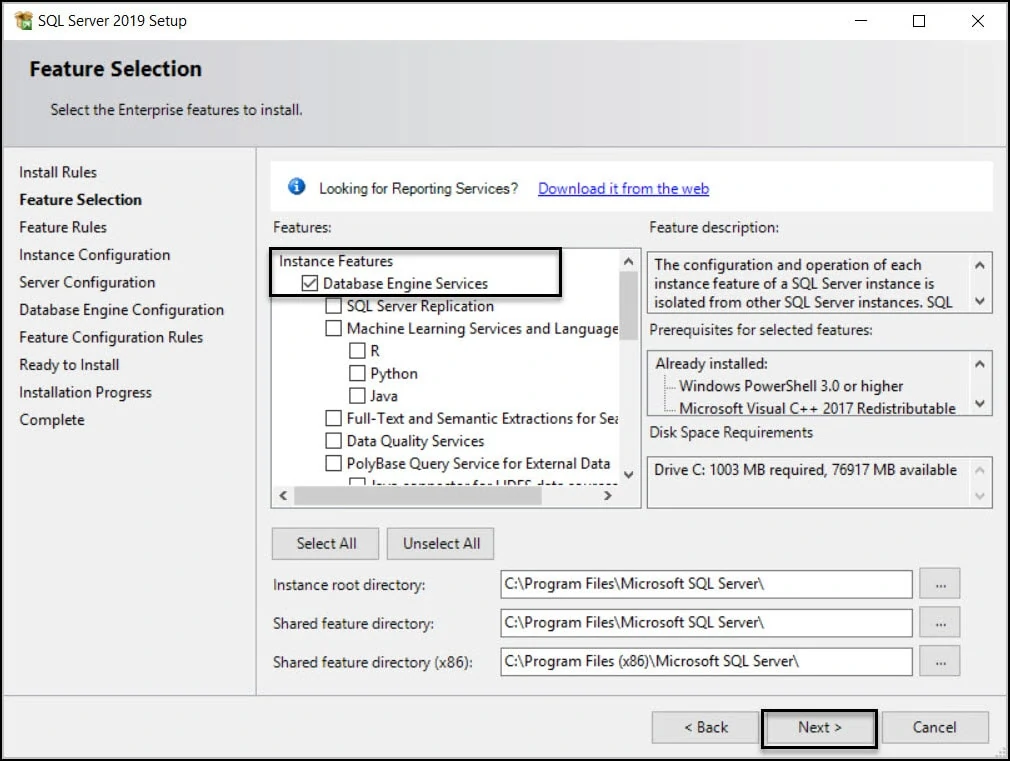Check the Data Quality Services checkbox
This screenshot has width=1010, height=761.
(333, 441)
